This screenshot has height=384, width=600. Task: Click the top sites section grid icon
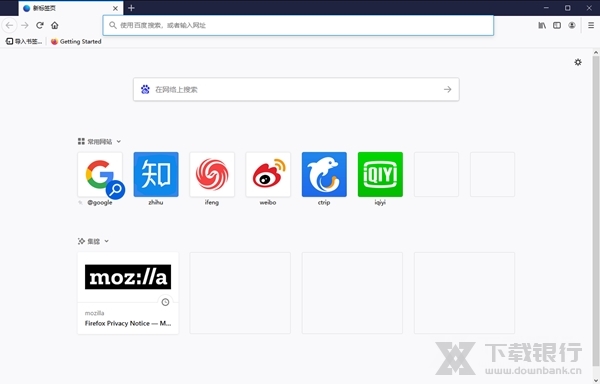[x=81, y=142]
